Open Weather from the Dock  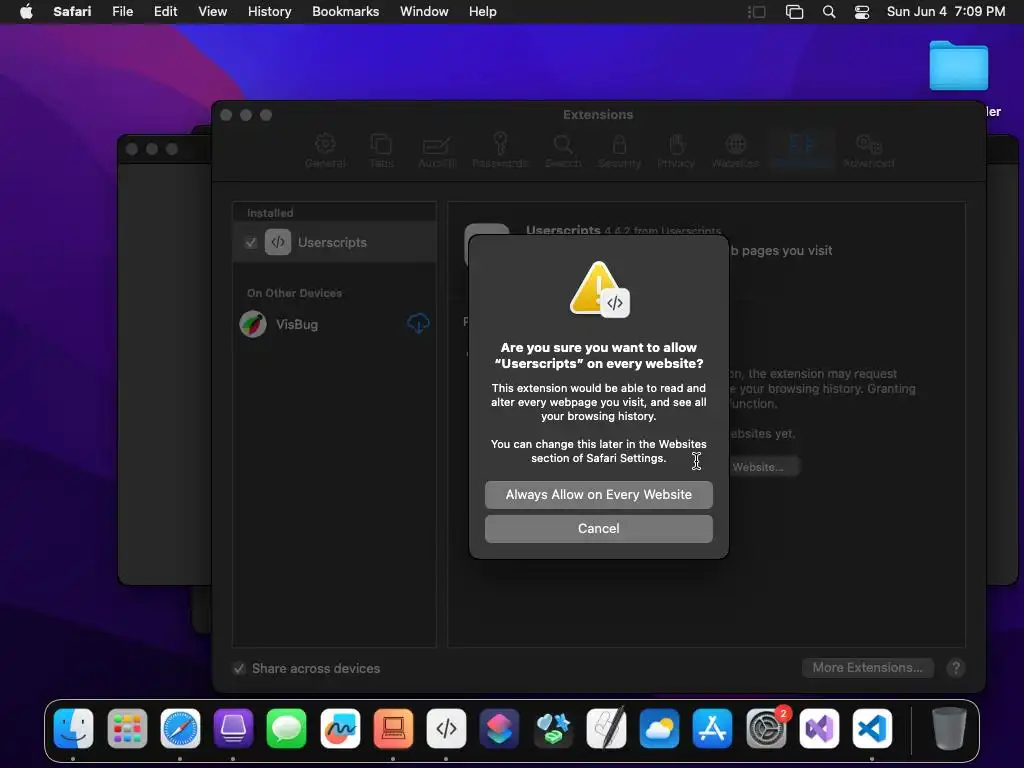(659, 728)
